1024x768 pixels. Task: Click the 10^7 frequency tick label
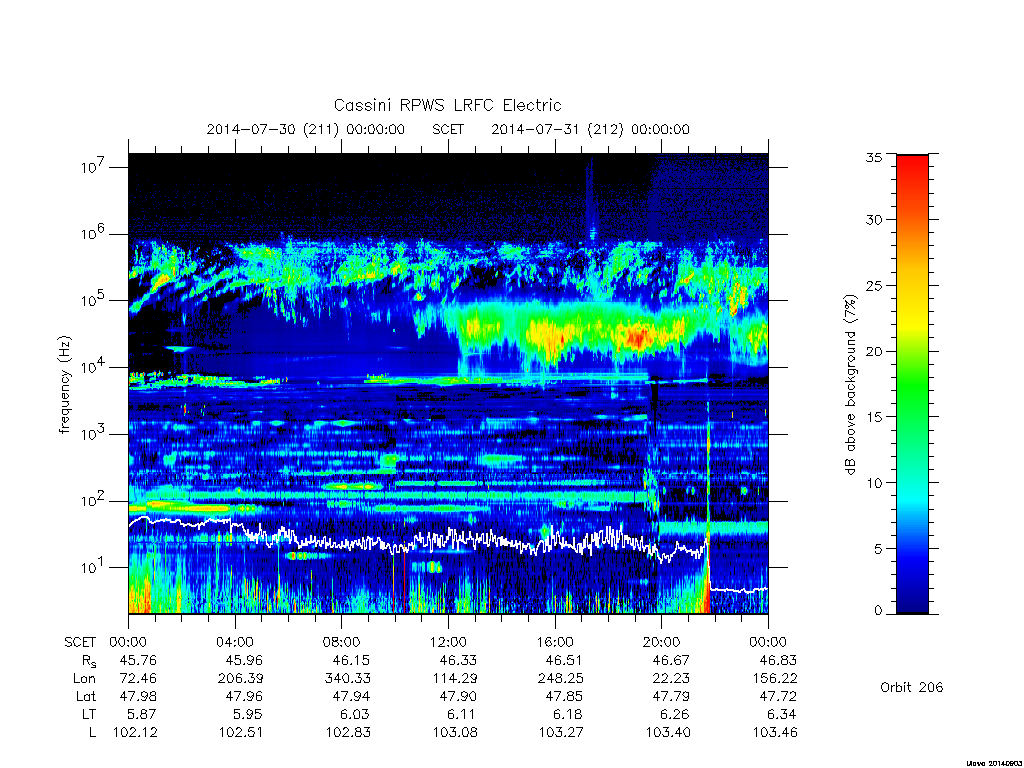(93, 167)
